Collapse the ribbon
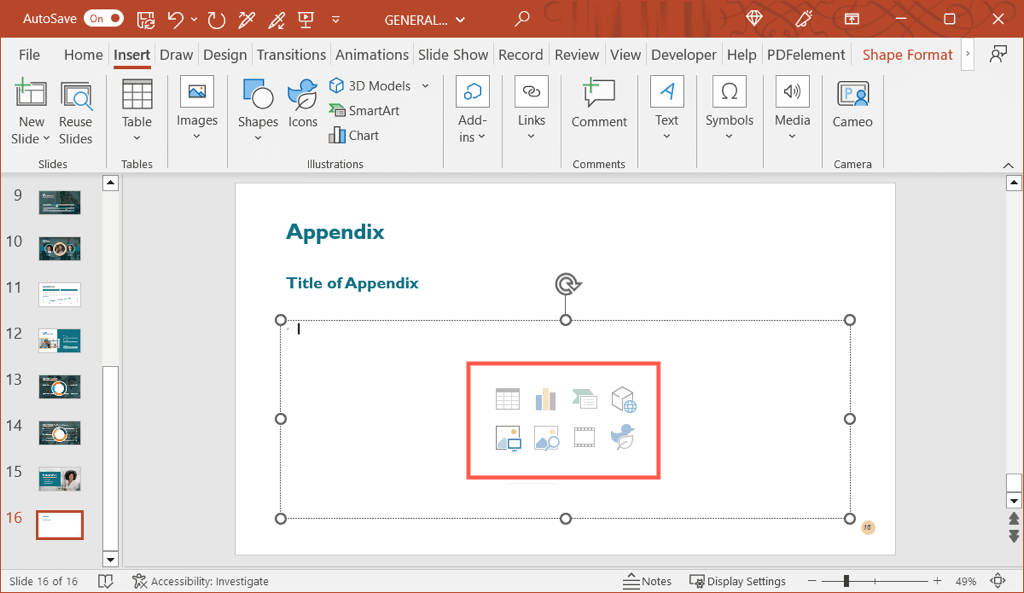This screenshot has height=593, width=1024. 1008,165
